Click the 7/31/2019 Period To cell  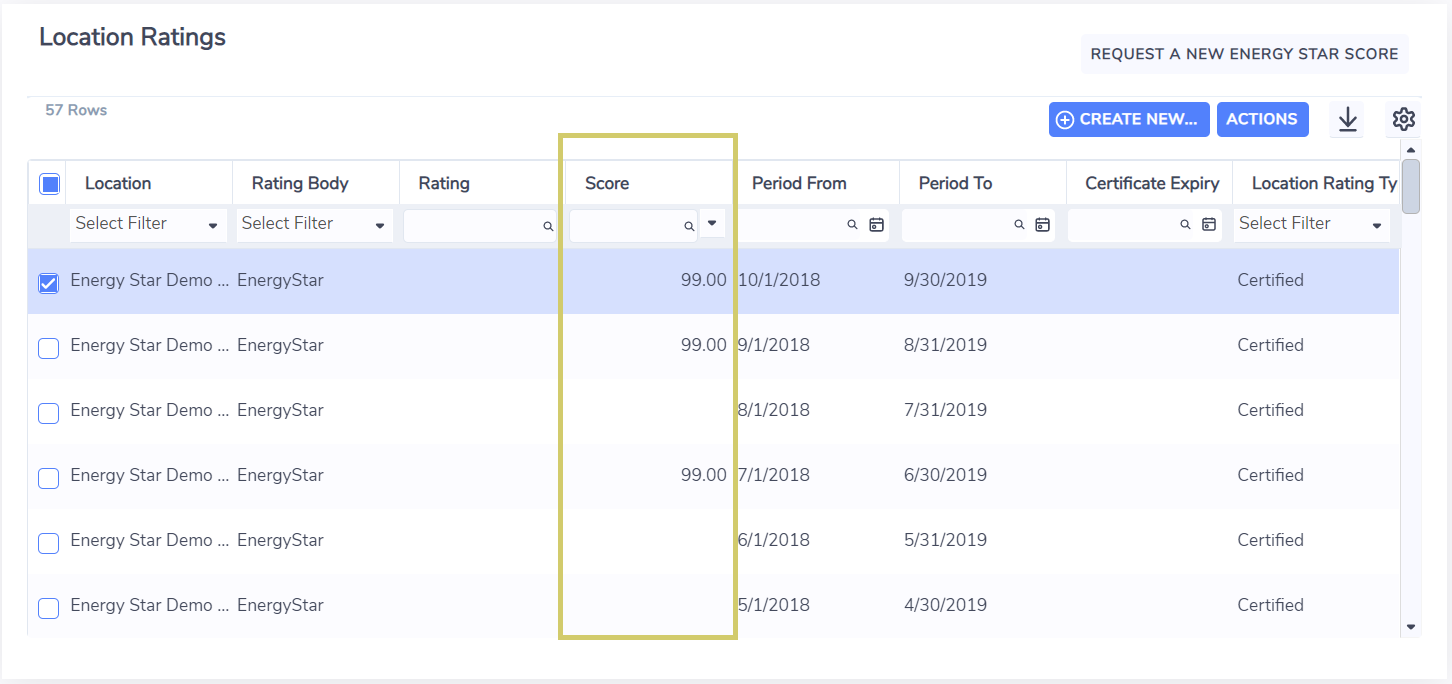945,410
